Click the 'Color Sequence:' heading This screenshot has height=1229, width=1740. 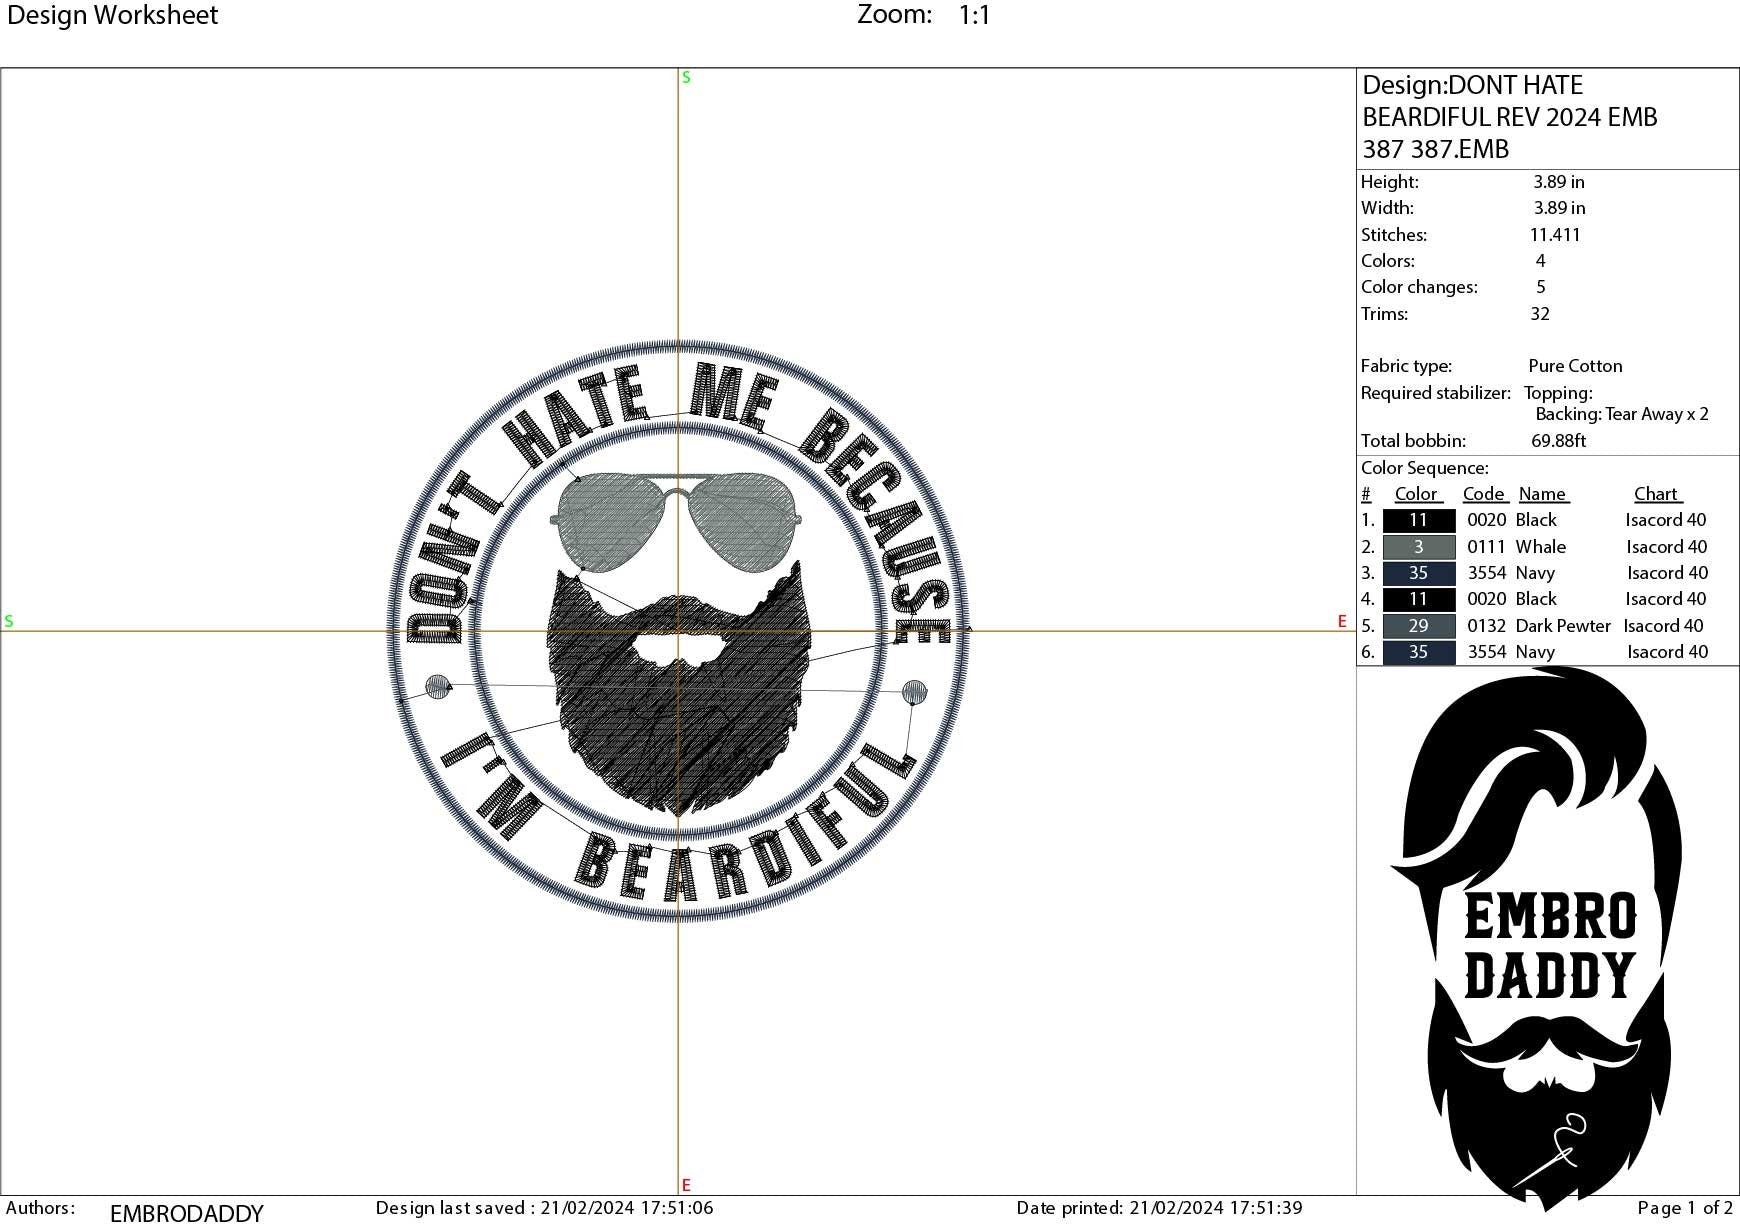[x=1424, y=468]
